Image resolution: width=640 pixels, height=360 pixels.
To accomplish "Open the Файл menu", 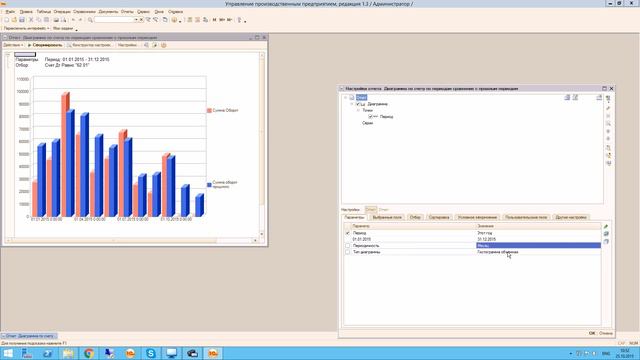I will 10,12.
